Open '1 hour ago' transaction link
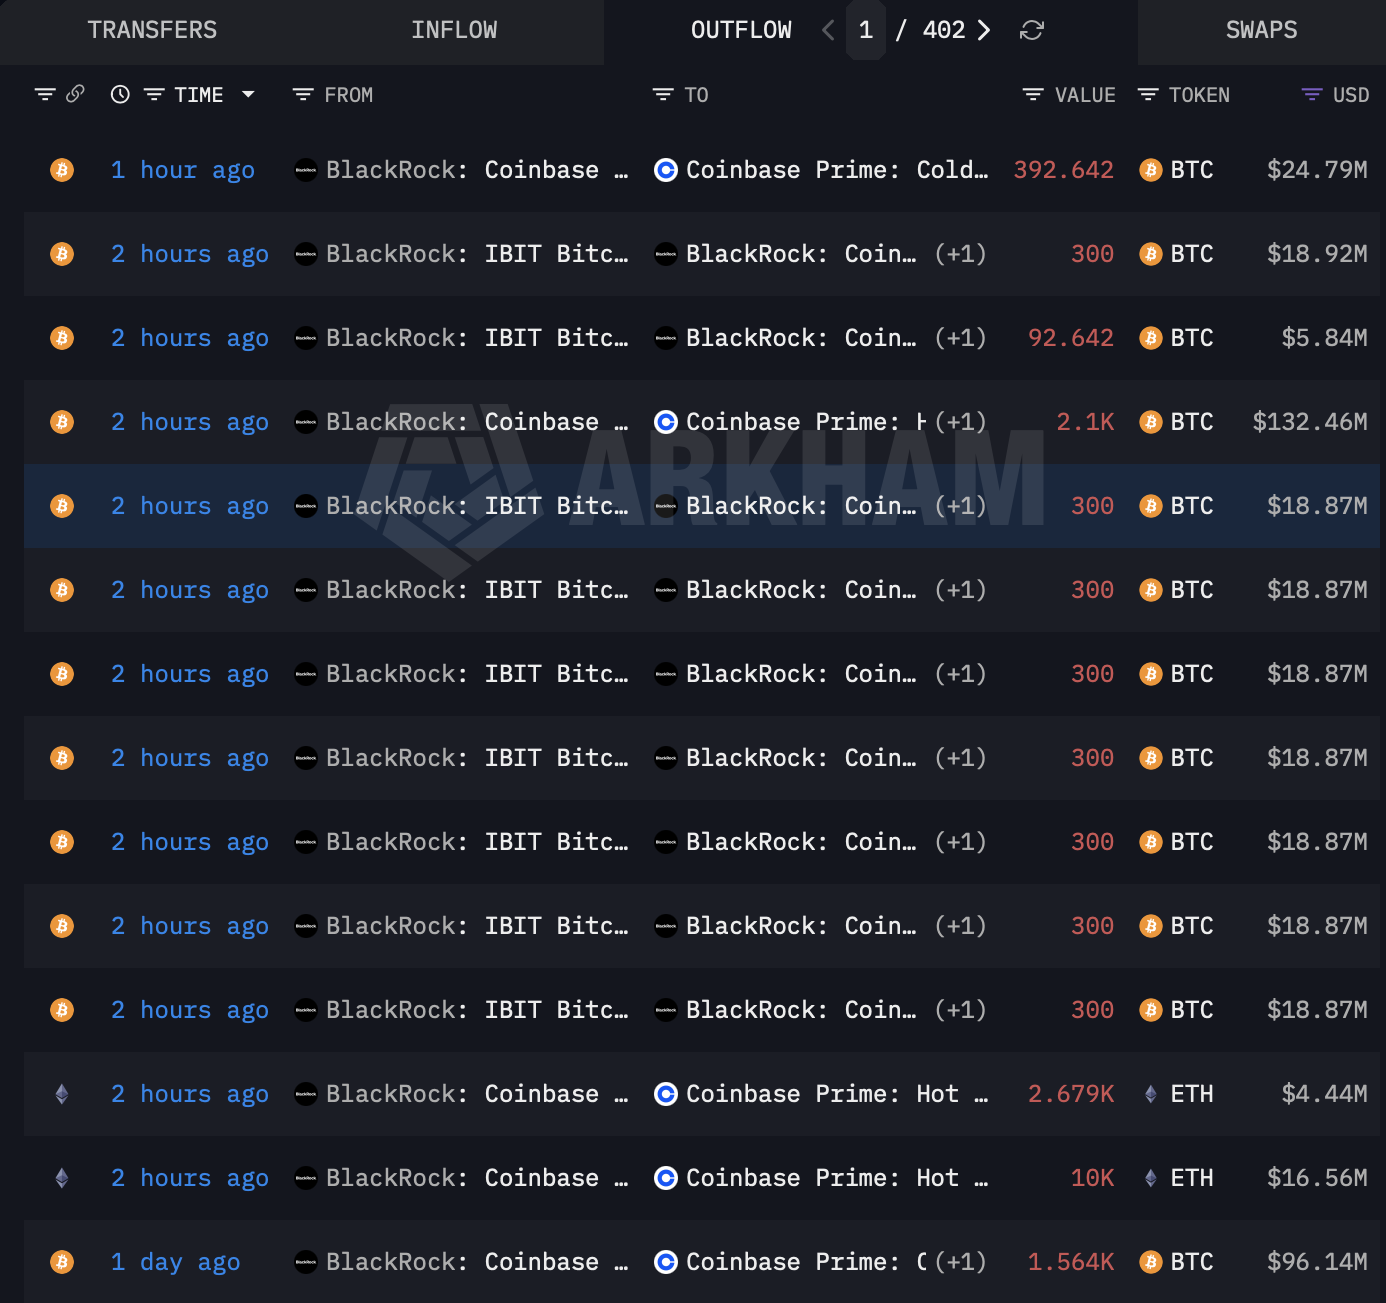The width and height of the screenshot is (1386, 1303). (183, 170)
